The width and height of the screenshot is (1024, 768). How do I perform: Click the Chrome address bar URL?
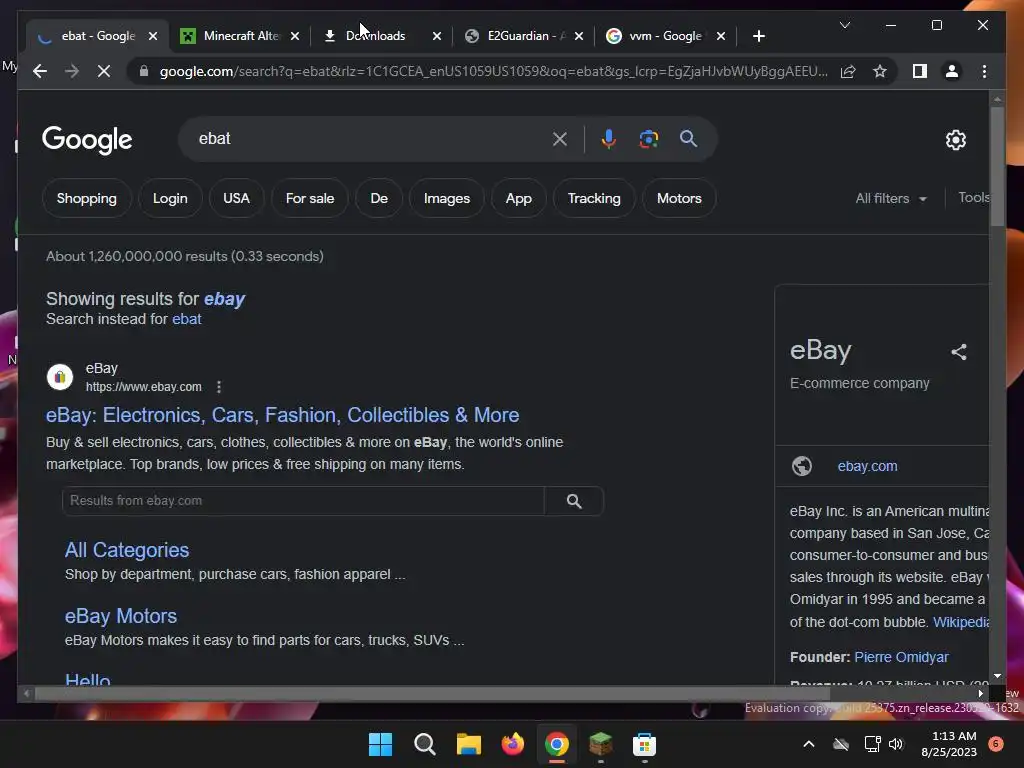pos(493,71)
